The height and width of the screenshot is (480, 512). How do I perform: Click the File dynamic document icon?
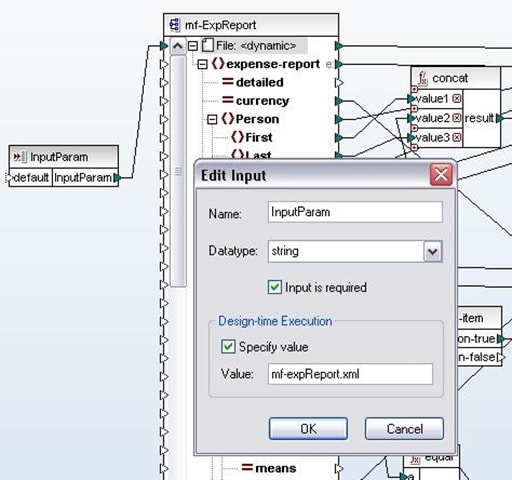[208, 45]
